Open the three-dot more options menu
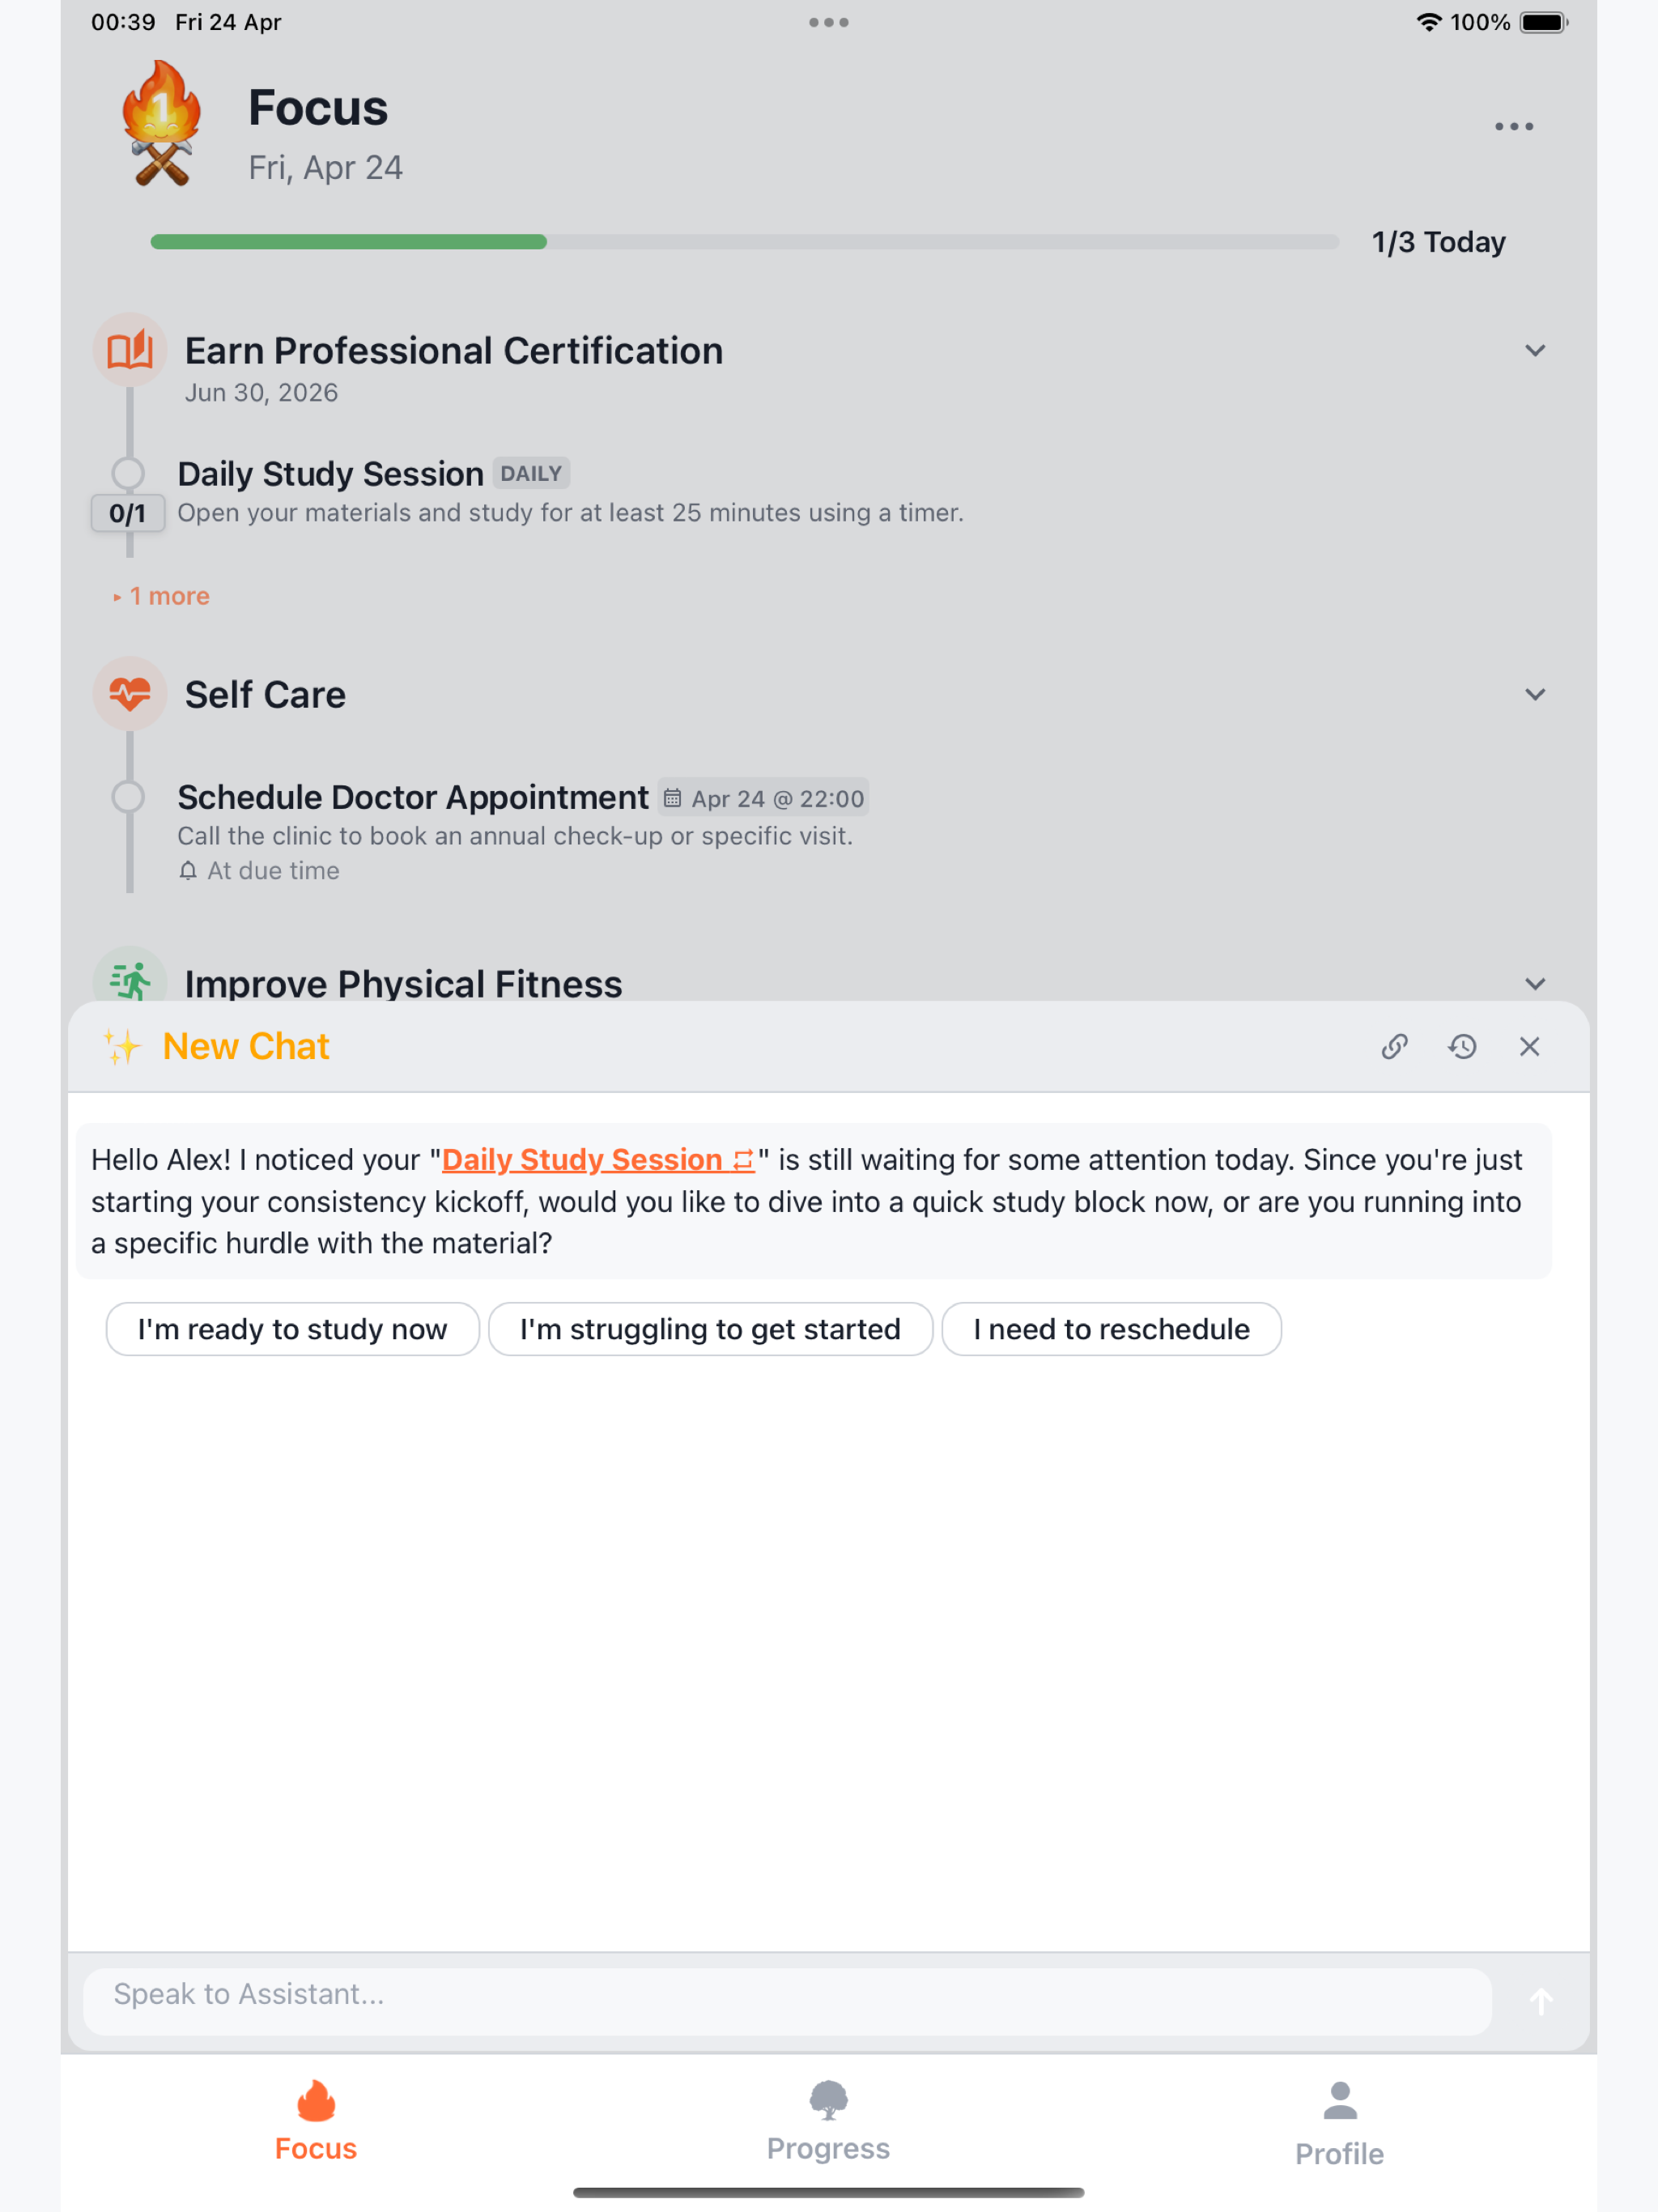This screenshot has width=1658, height=2212. [1513, 126]
